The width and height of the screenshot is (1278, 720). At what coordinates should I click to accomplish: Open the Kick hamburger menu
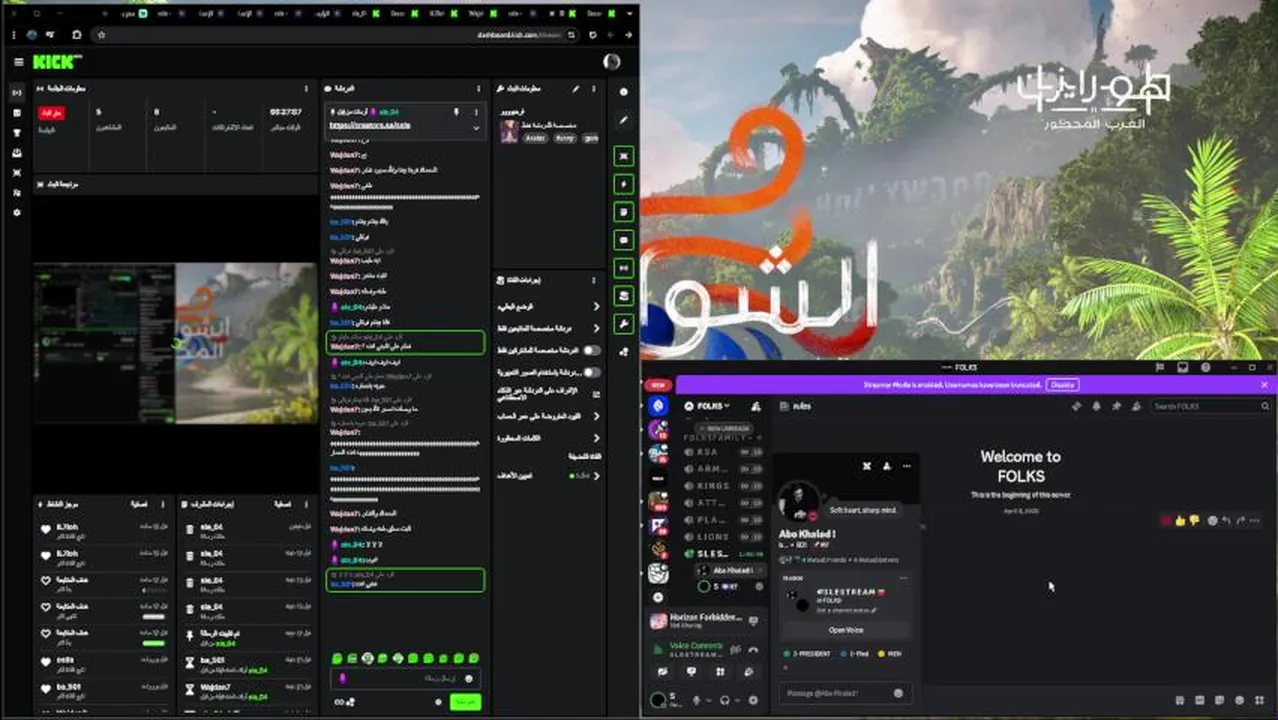(x=18, y=62)
